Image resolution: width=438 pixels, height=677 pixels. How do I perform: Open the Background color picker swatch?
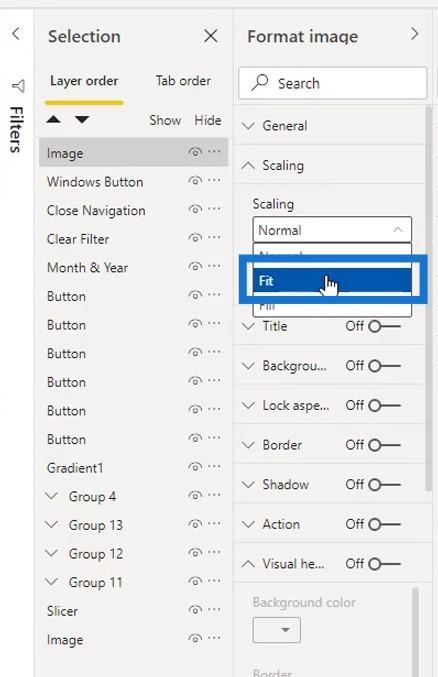(276, 630)
